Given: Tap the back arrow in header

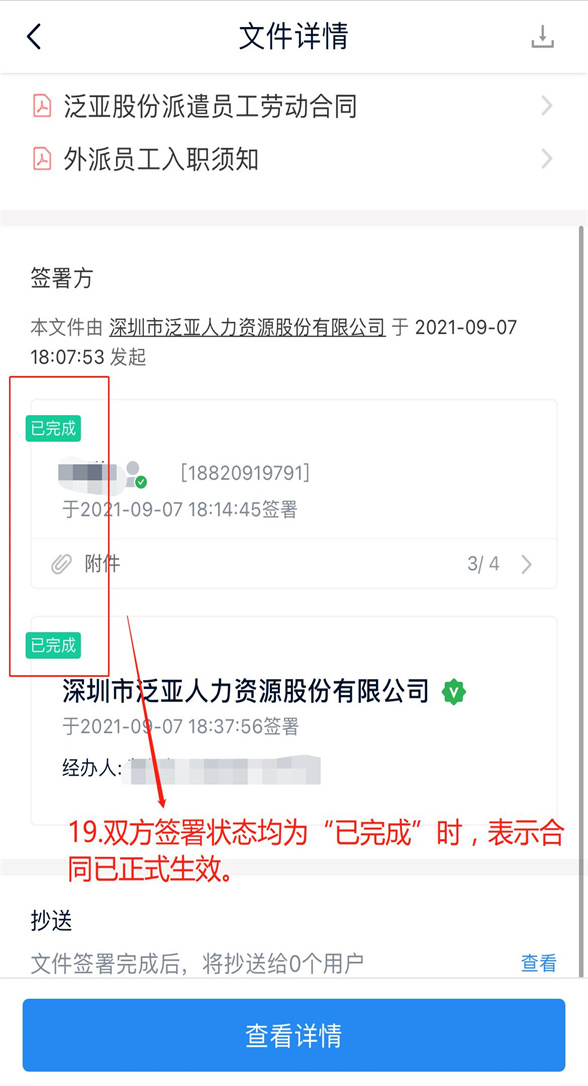Looking at the screenshot, I should click(x=34, y=37).
